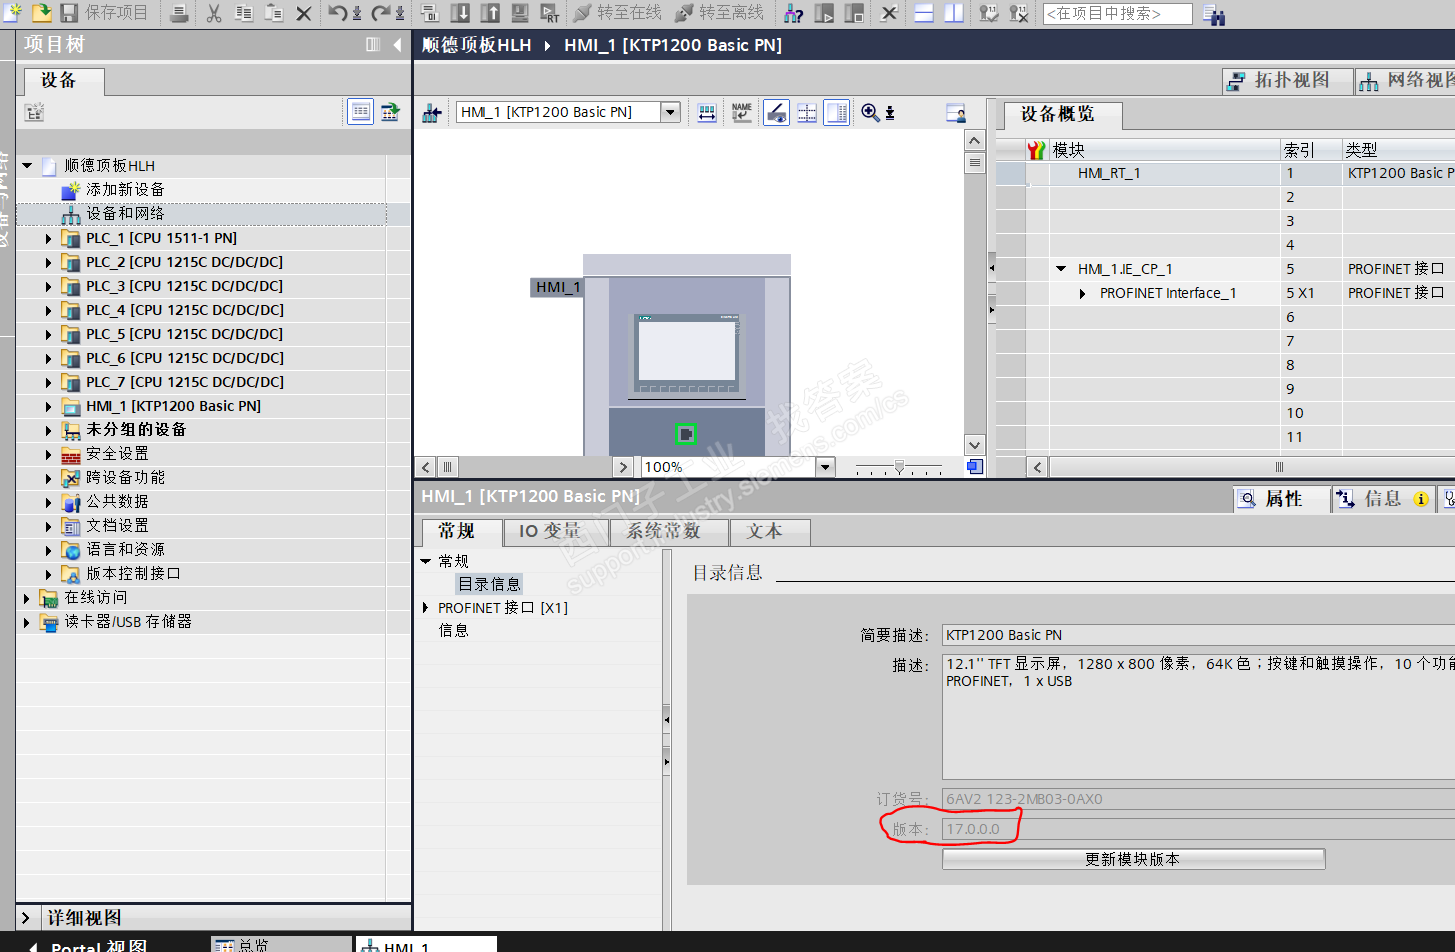Open the 信息 inspector tab
Viewport: 1455px width, 952px height.
click(x=1384, y=499)
